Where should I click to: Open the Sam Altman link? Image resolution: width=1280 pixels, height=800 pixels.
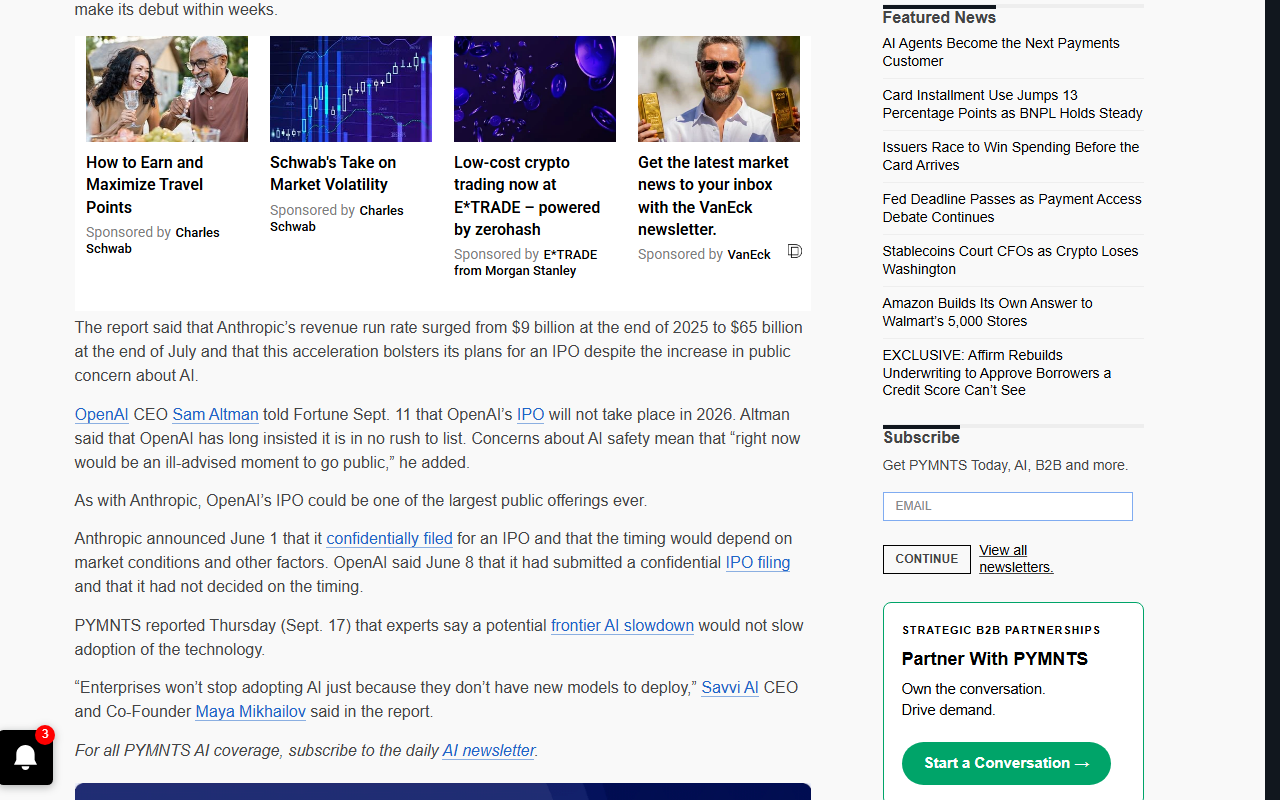point(215,414)
